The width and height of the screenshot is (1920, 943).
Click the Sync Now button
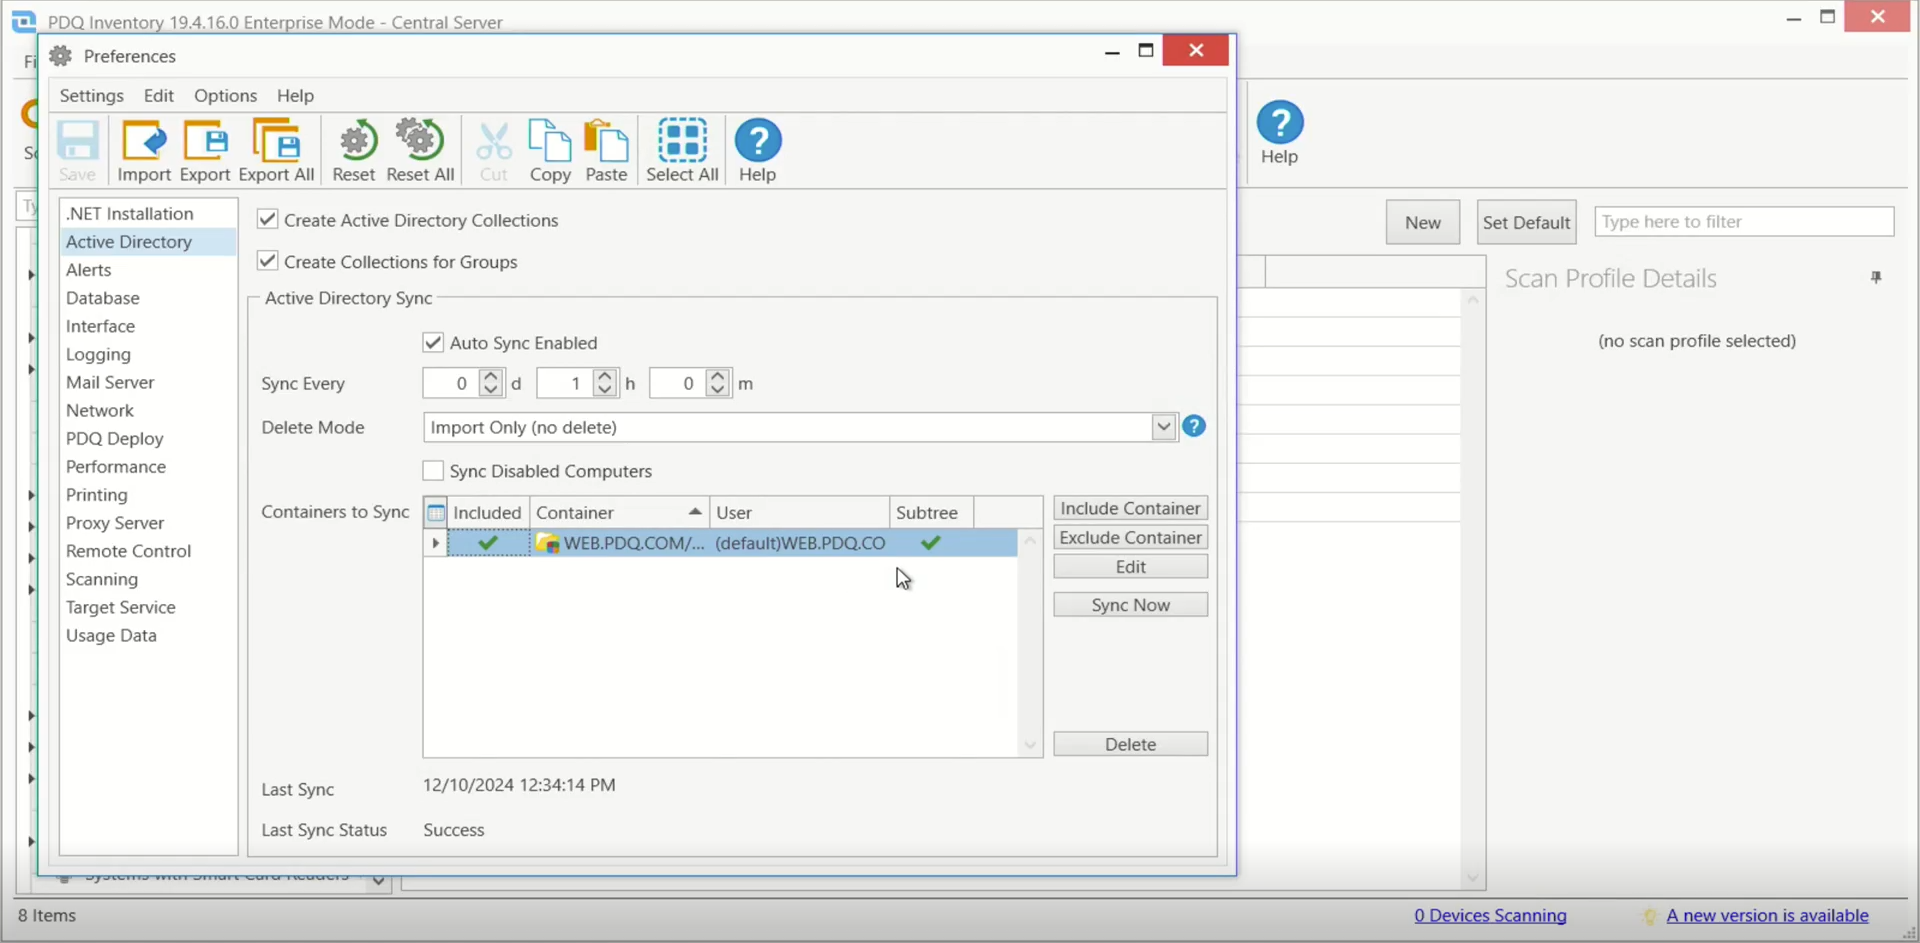click(x=1130, y=605)
